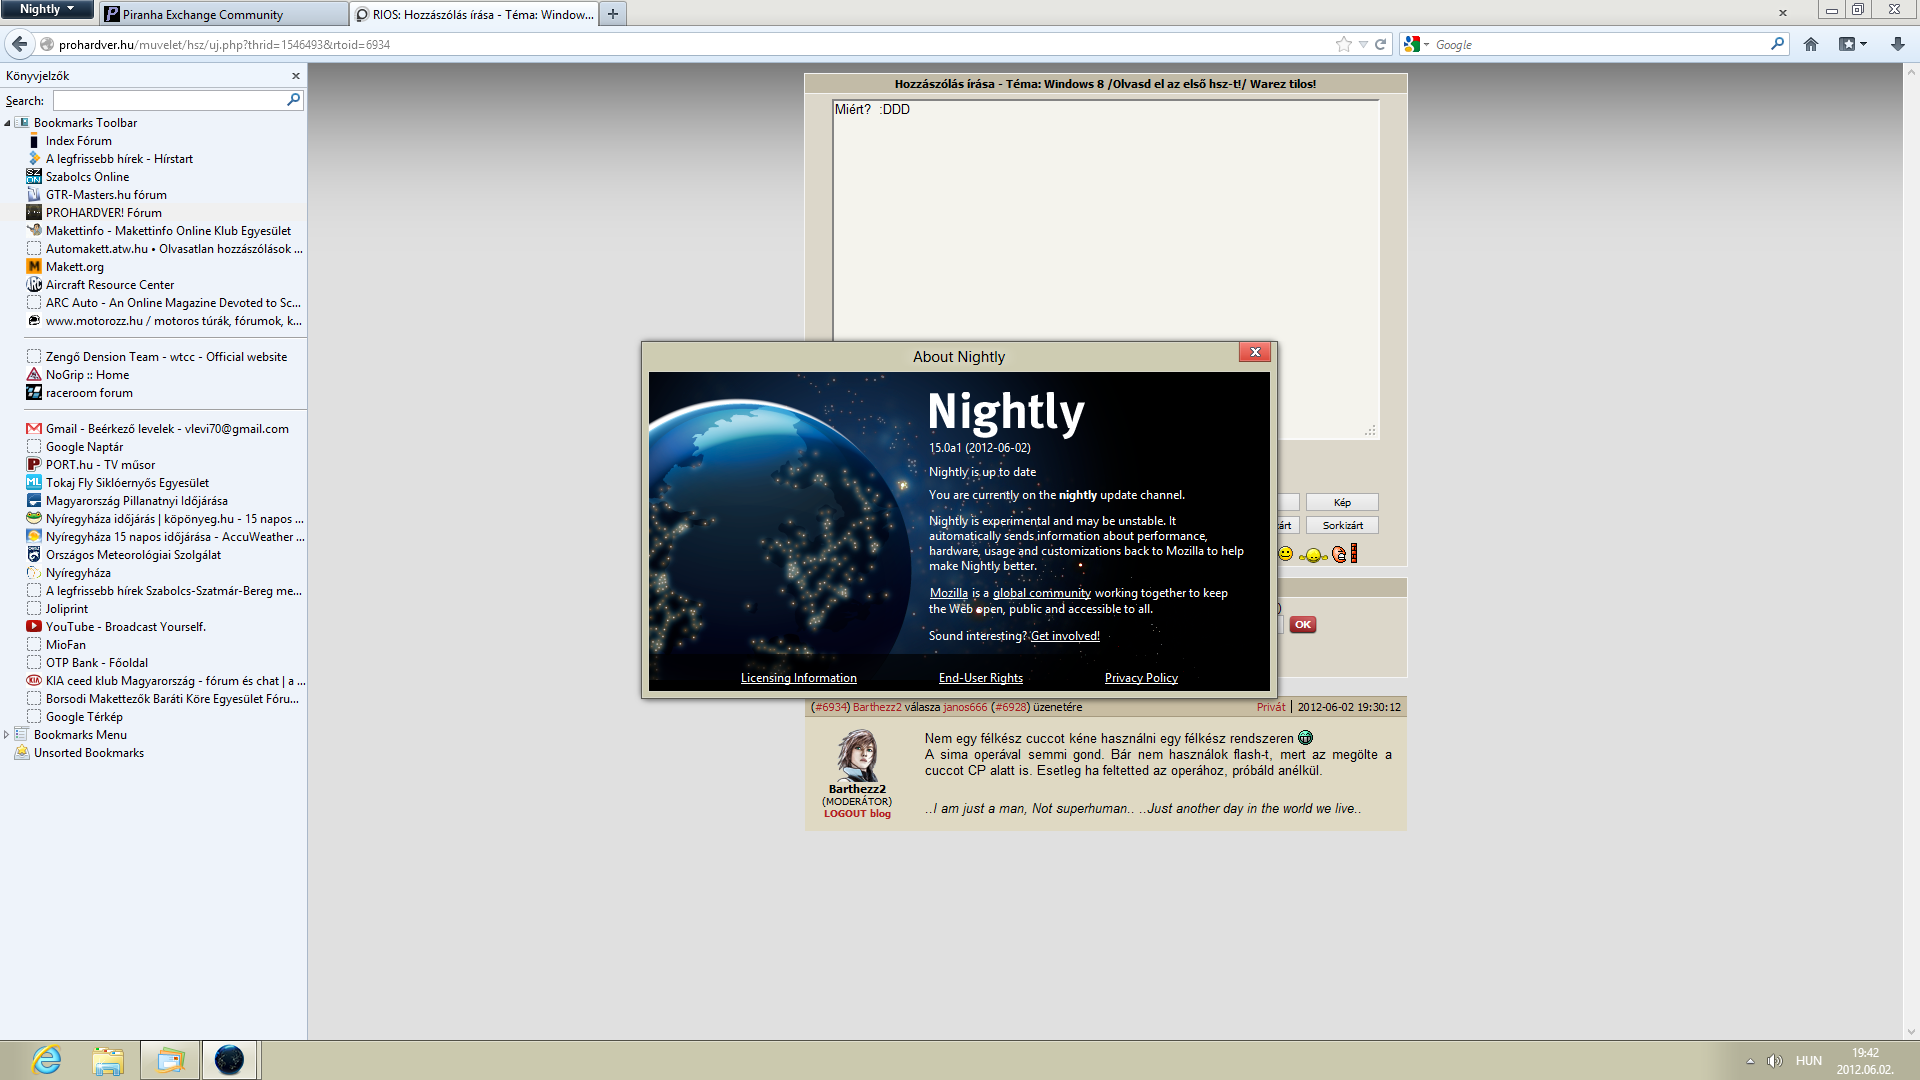The height and width of the screenshot is (1080, 1920).
Task: Open the Nightly application menu
Action: 47,9
